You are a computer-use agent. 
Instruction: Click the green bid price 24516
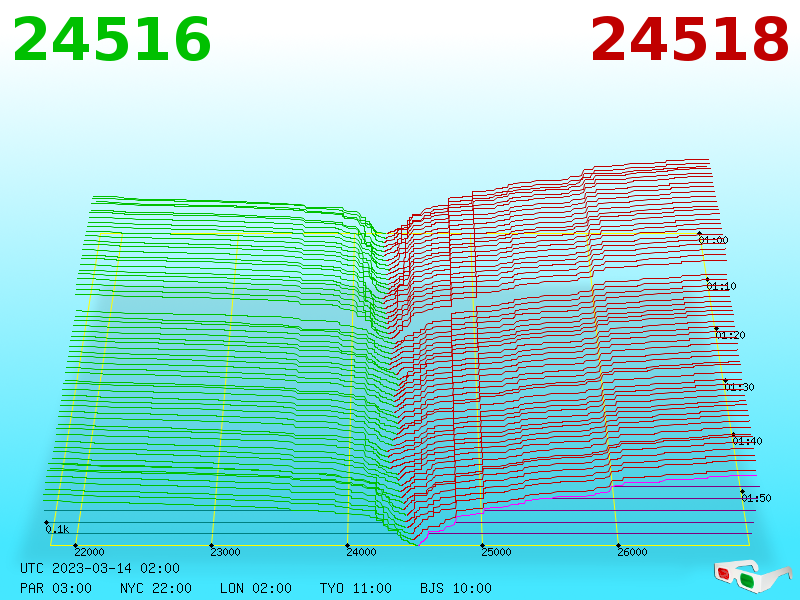[x=112, y=39]
